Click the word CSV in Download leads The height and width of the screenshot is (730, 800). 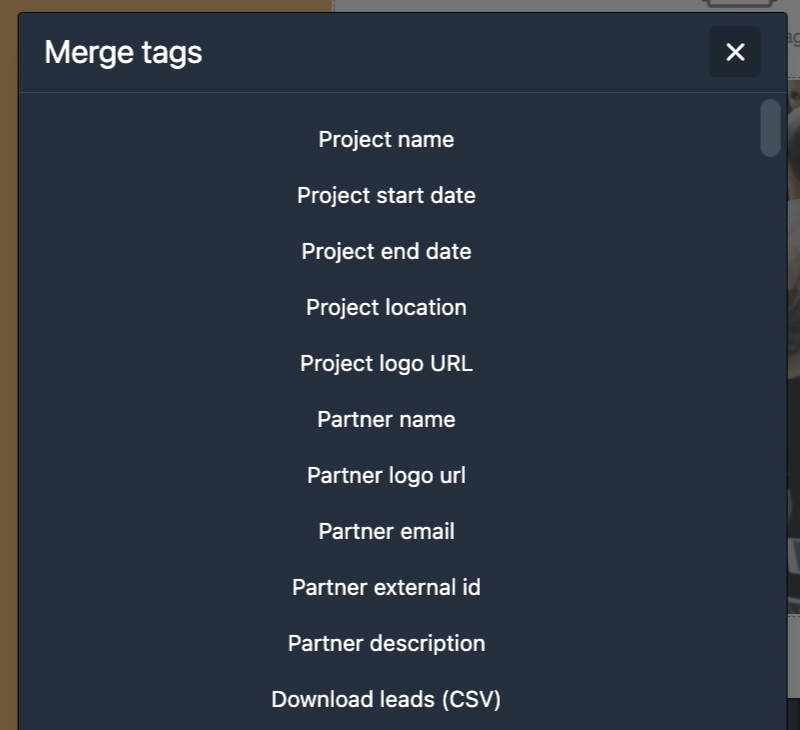coord(471,699)
